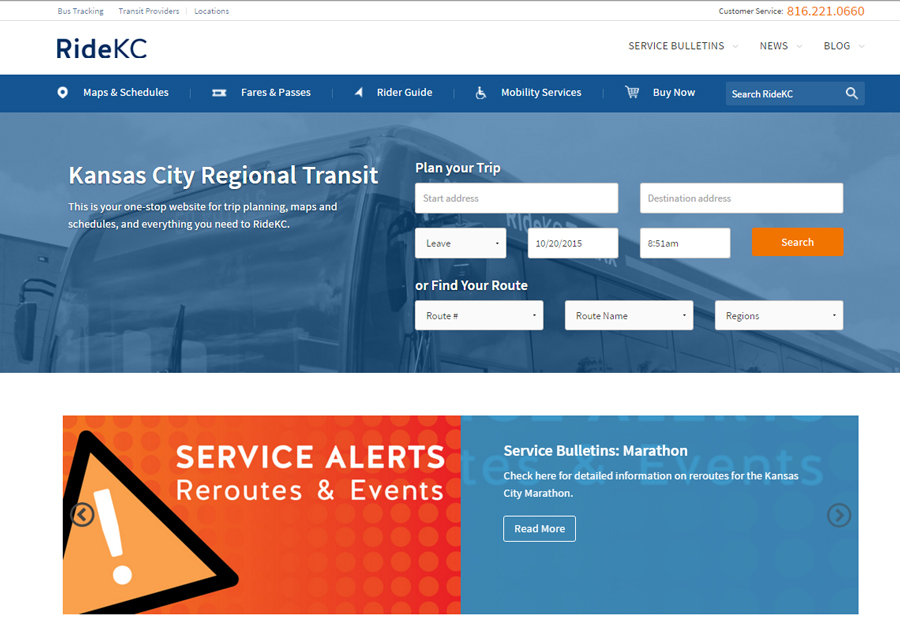The height and width of the screenshot is (625, 900).
Task: Click the arrow icon beside Rider Guide
Action: click(359, 92)
